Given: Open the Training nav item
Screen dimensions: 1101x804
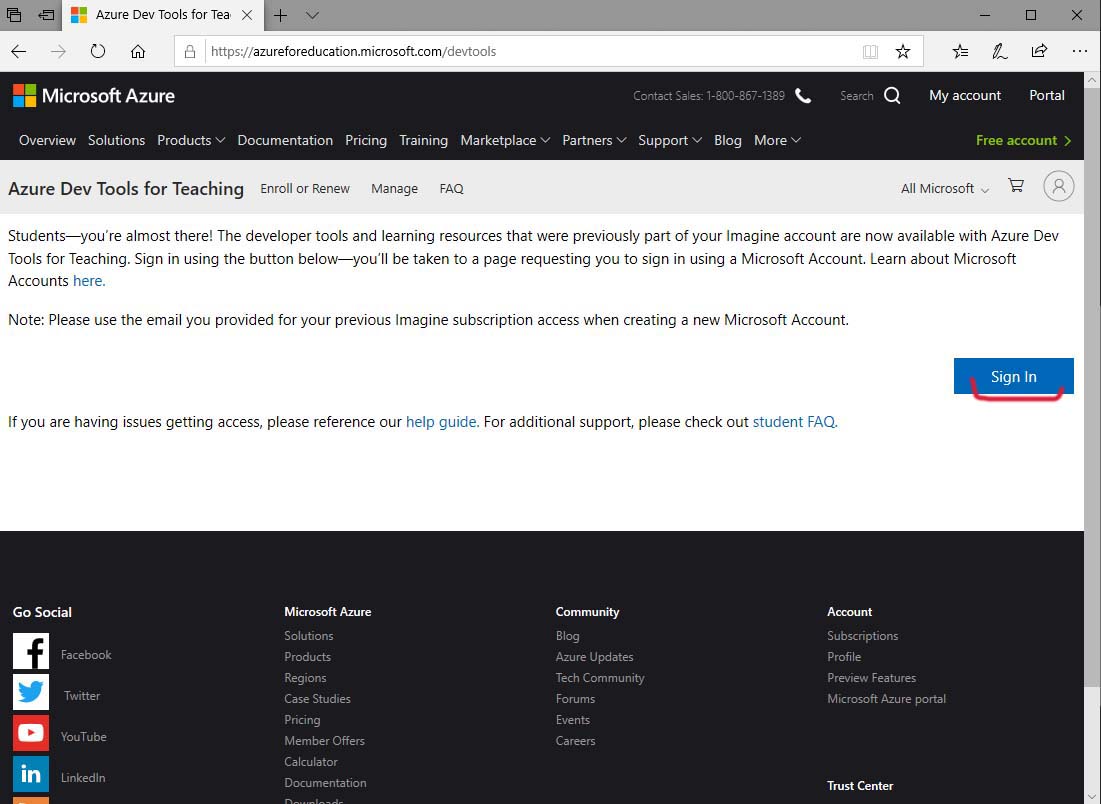Looking at the screenshot, I should tap(423, 140).
